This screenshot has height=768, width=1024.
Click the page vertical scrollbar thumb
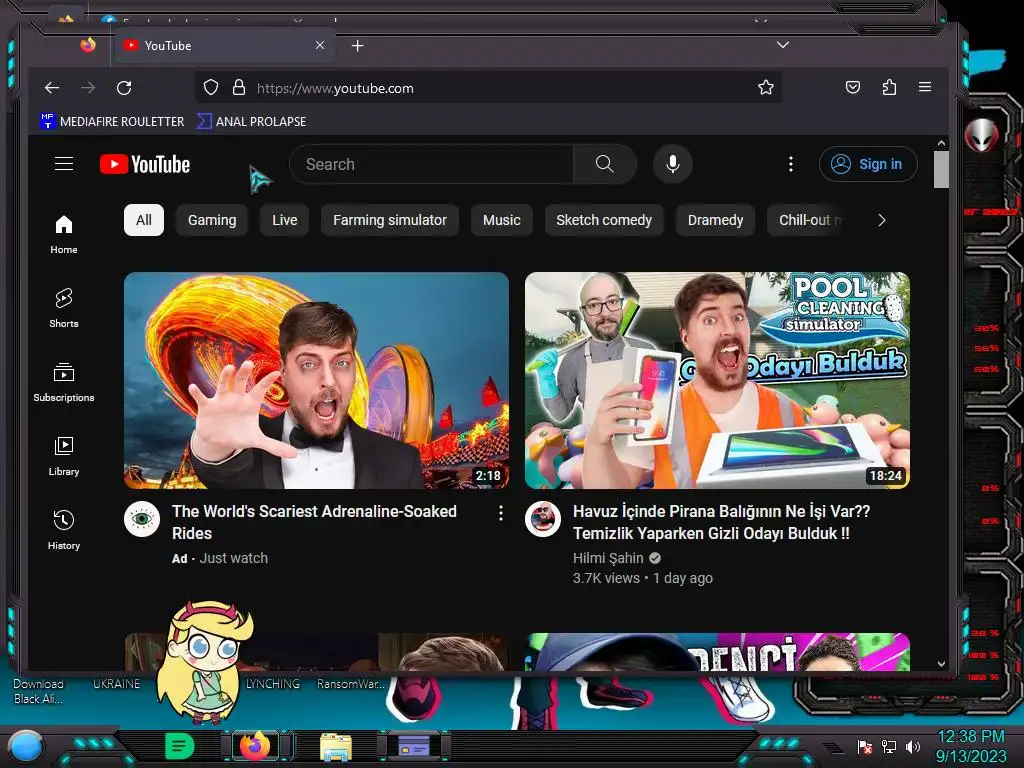click(x=940, y=170)
